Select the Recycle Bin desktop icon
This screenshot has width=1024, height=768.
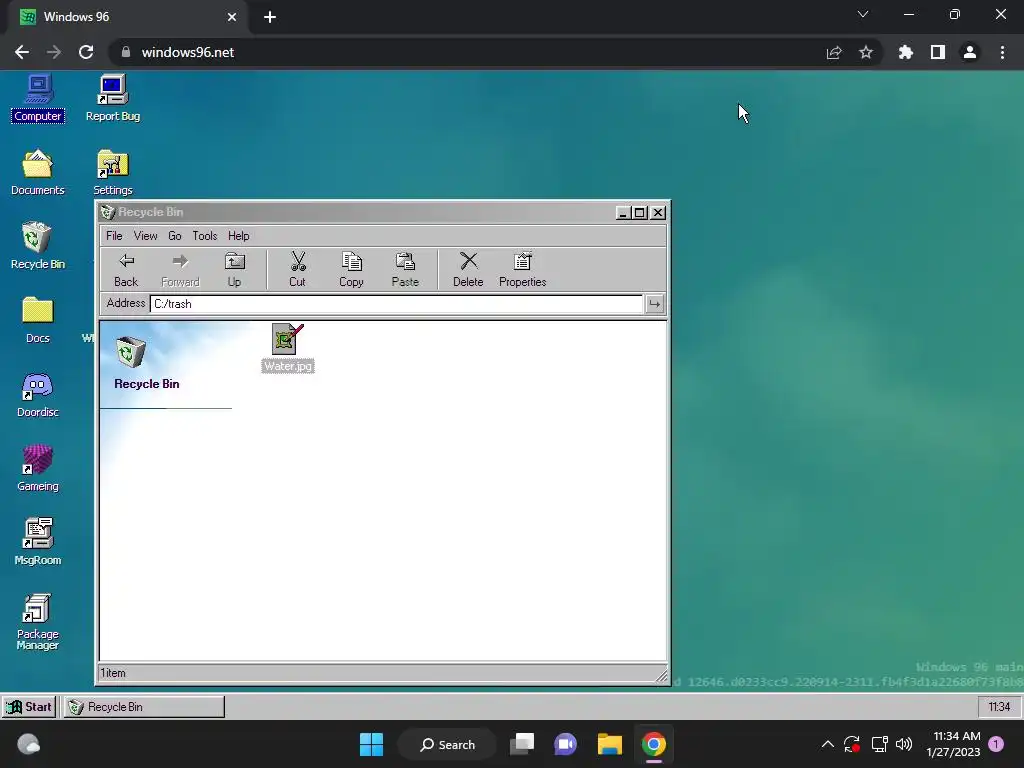pyautogui.click(x=38, y=246)
